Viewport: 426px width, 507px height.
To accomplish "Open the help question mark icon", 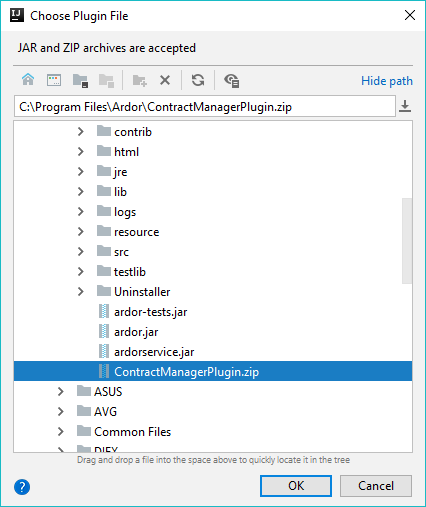I will point(22,487).
